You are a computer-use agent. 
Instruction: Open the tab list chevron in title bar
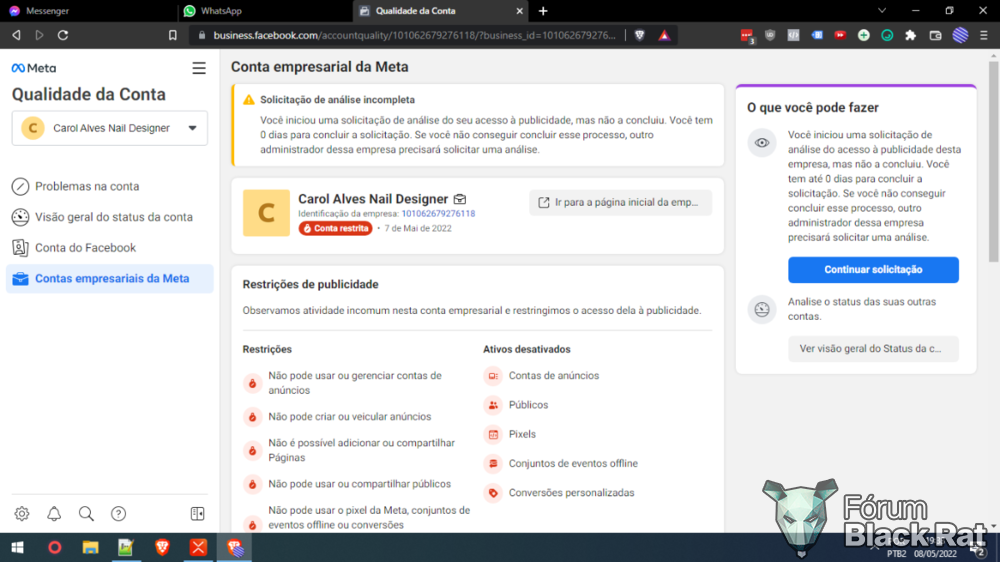pyautogui.click(x=882, y=11)
